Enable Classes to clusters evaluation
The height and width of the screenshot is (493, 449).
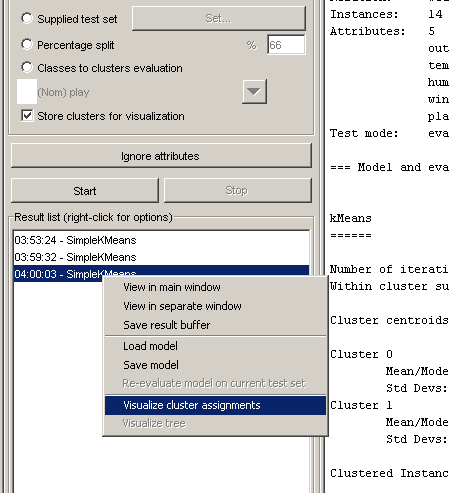(27, 68)
